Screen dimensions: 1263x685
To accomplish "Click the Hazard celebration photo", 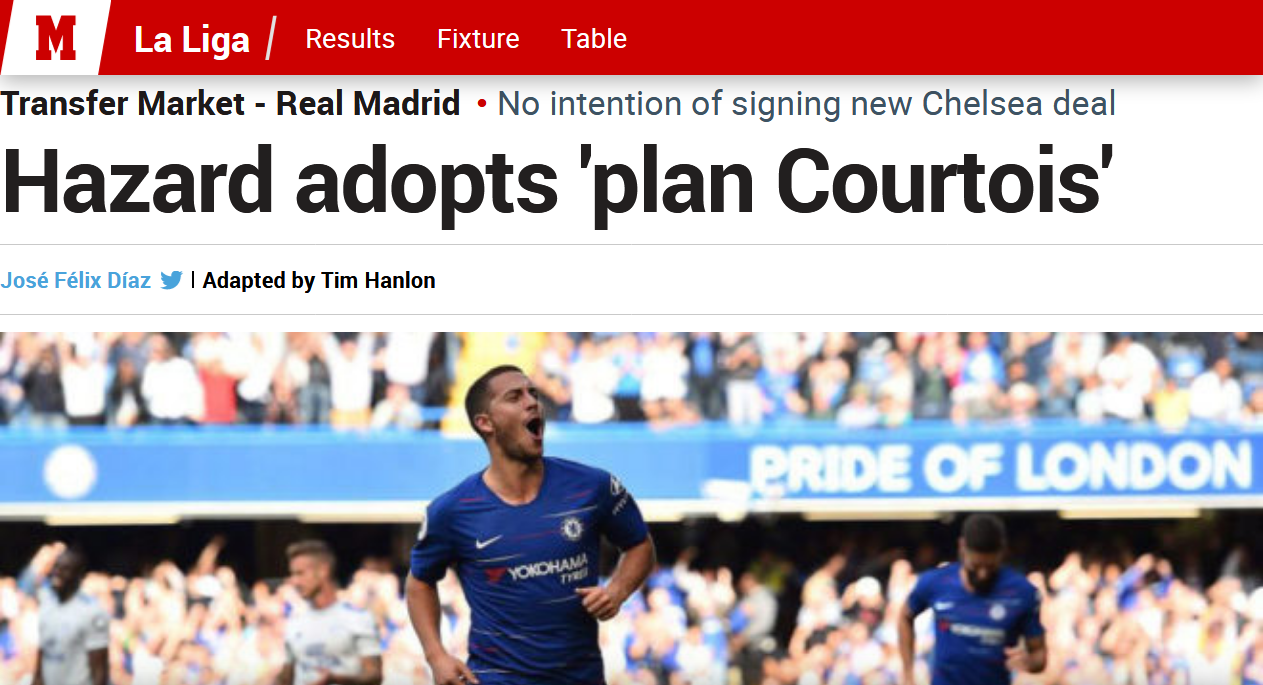I will pyautogui.click(x=631, y=508).
